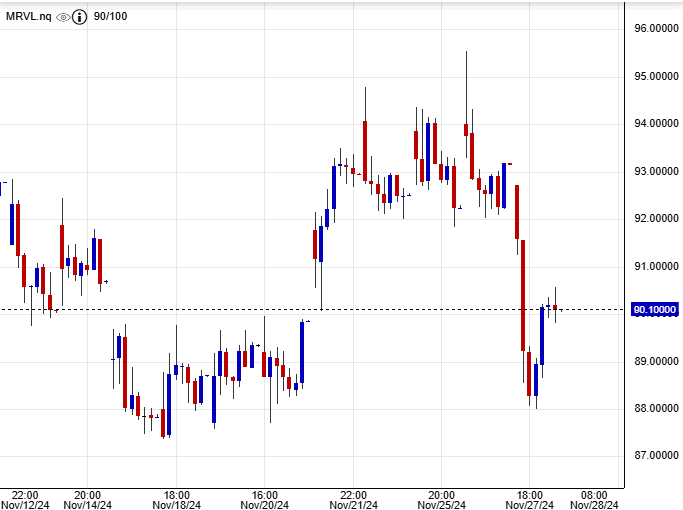Select the Nov/20/24 16:00 time label
683x510 pixels.
(264, 500)
